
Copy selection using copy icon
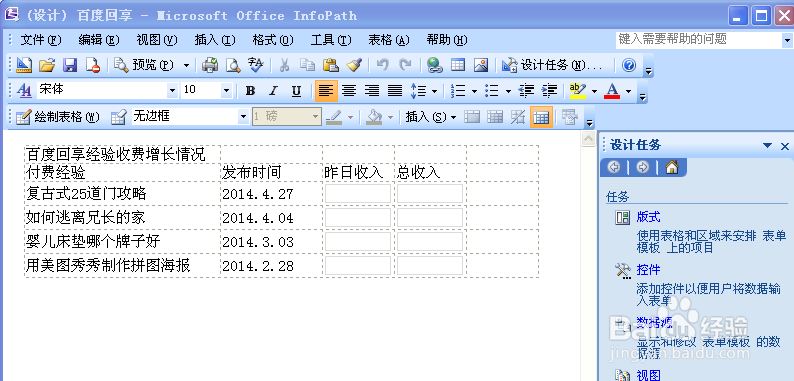tap(307, 65)
